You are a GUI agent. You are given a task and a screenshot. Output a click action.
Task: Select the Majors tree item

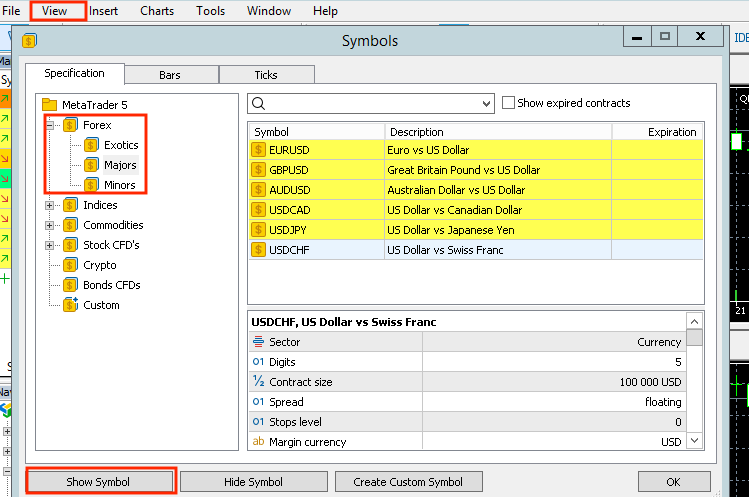click(120, 165)
